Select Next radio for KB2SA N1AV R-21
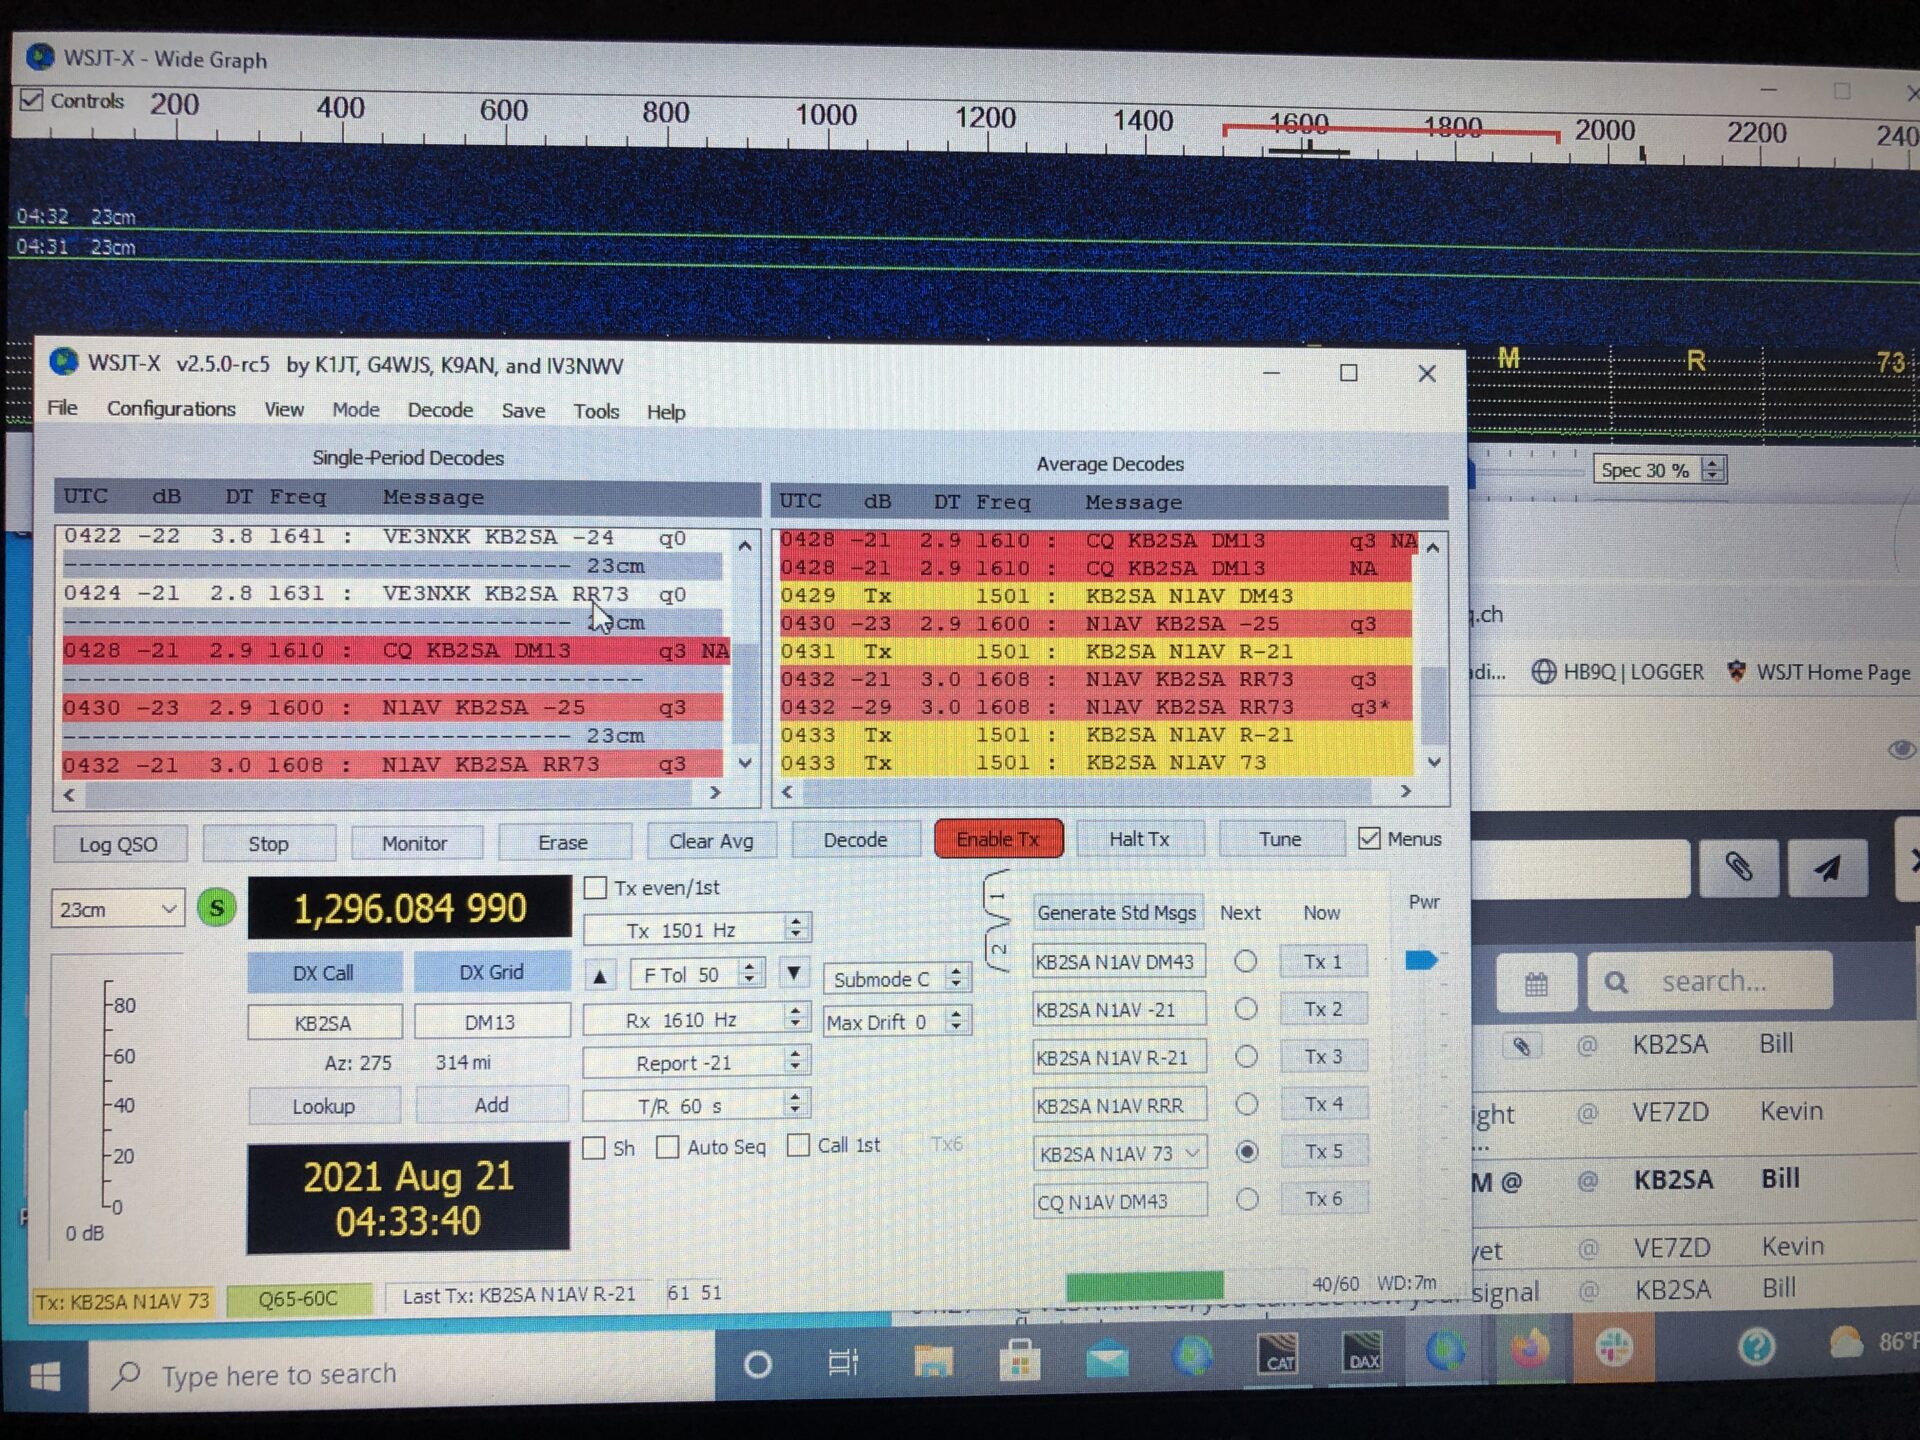 [1246, 1056]
